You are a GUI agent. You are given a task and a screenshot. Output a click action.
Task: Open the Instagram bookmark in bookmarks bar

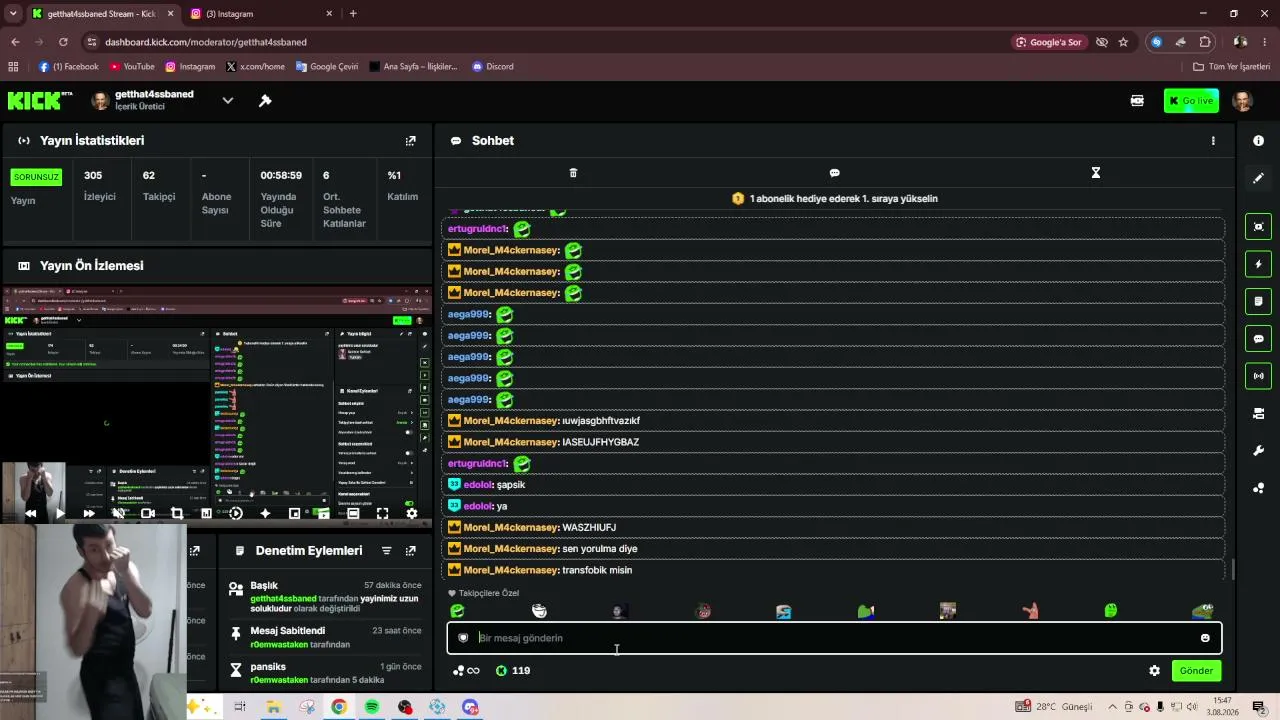tap(190, 67)
